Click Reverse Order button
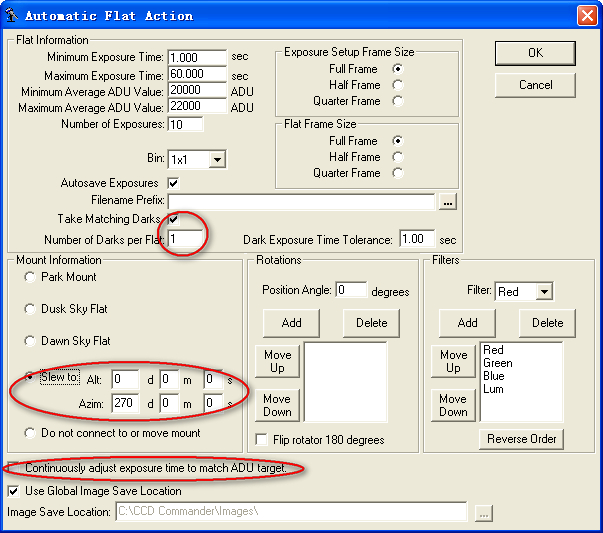This screenshot has width=603, height=533. pos(522,439)
